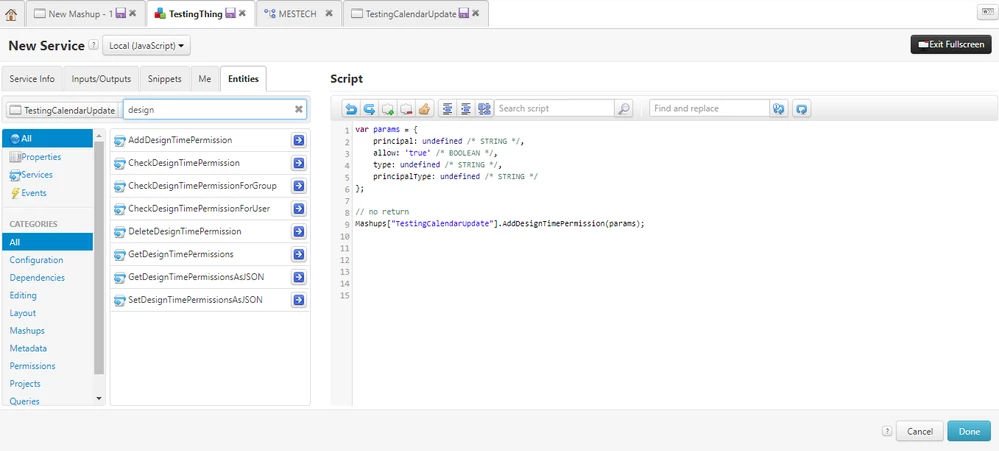
Task: Select the Permissions category
Action: coord(32,366)
